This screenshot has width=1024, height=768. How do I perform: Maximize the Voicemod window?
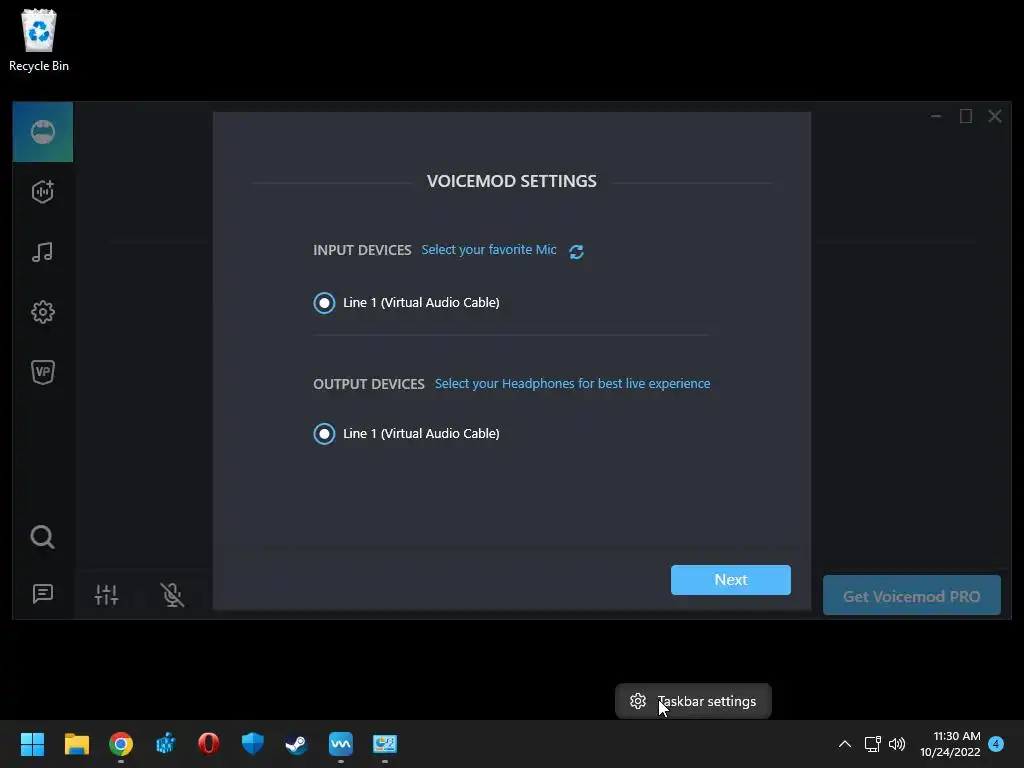(966, 116)
